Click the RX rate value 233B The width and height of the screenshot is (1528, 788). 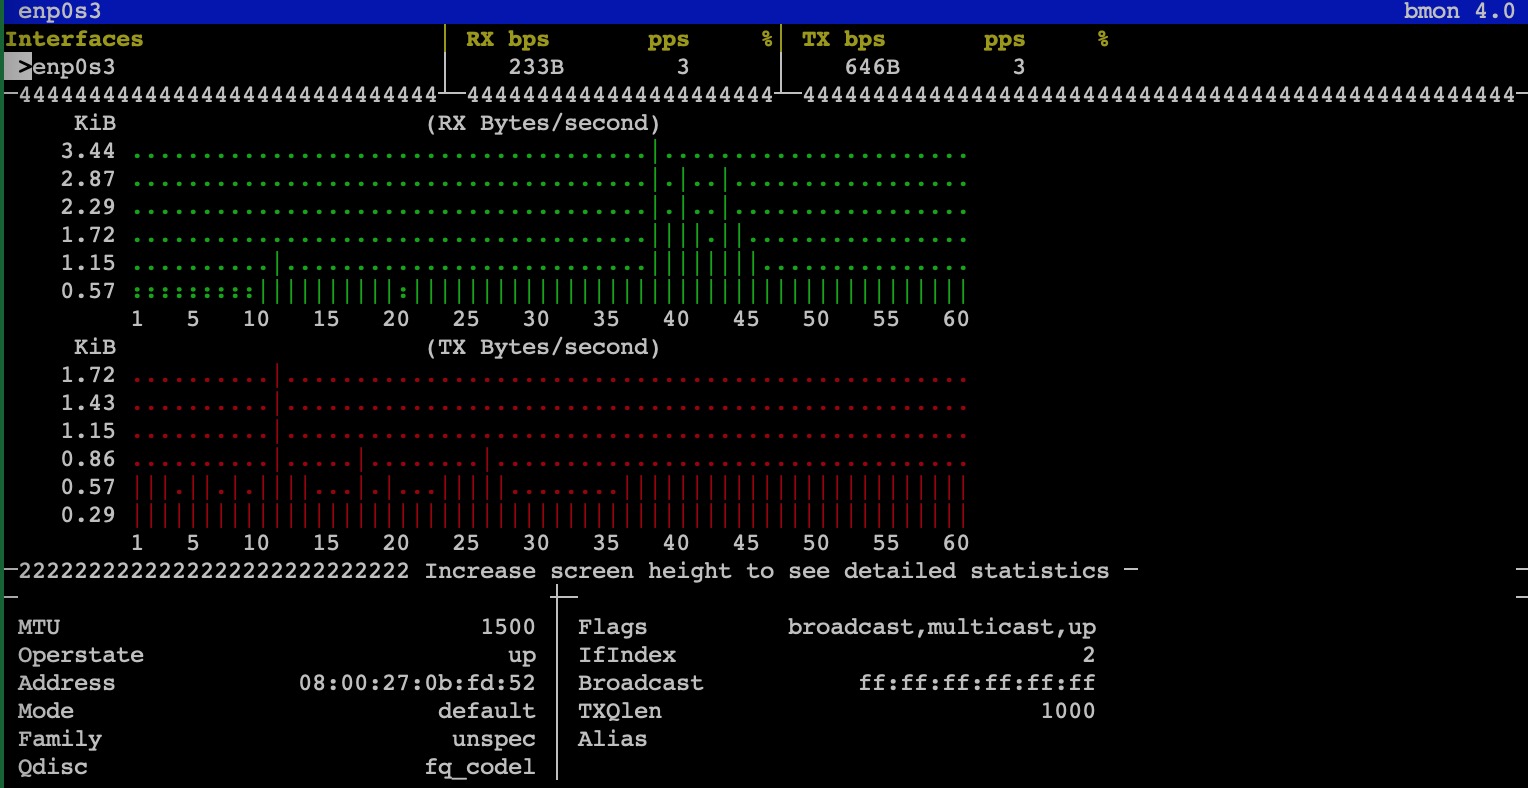[x=535, y=67]
